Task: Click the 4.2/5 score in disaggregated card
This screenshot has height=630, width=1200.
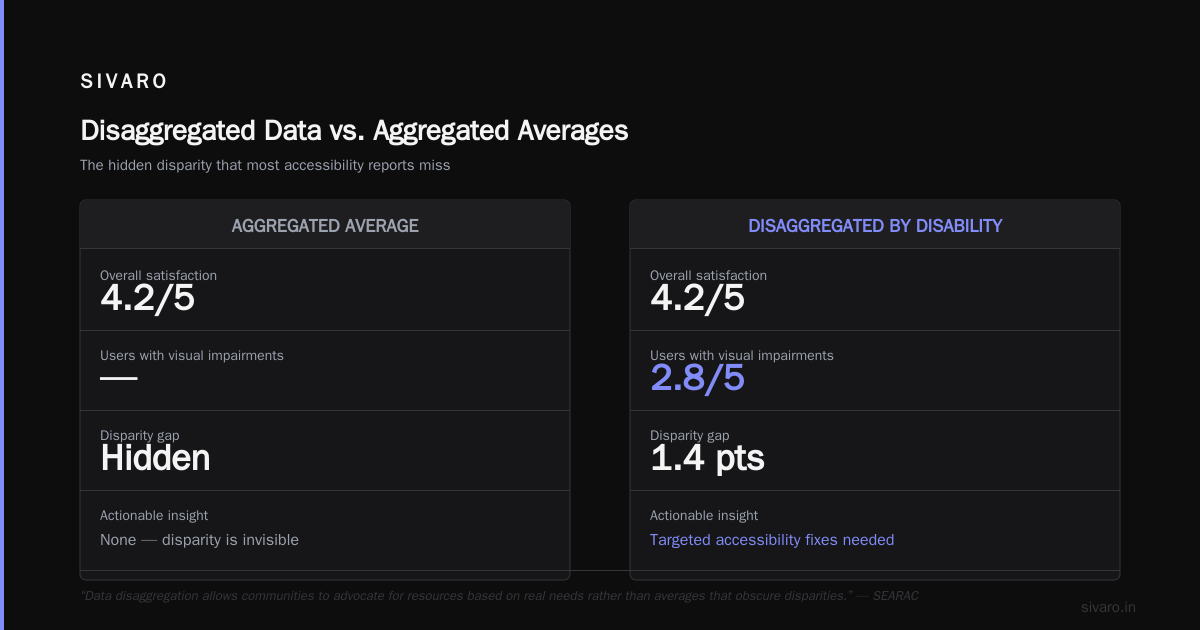Action: pos(697,298)
